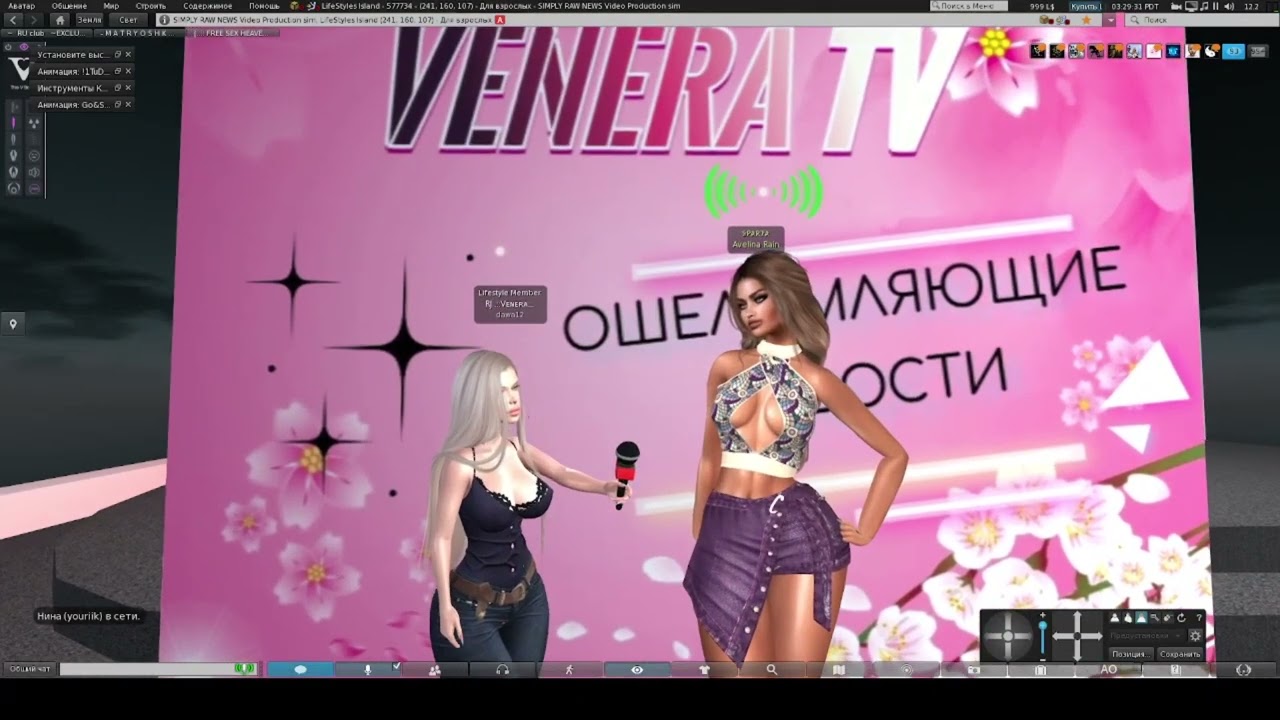Toggle the music note audio stream icon
This screenshot has height=720, width=1280.
[x=1204, y=6]
